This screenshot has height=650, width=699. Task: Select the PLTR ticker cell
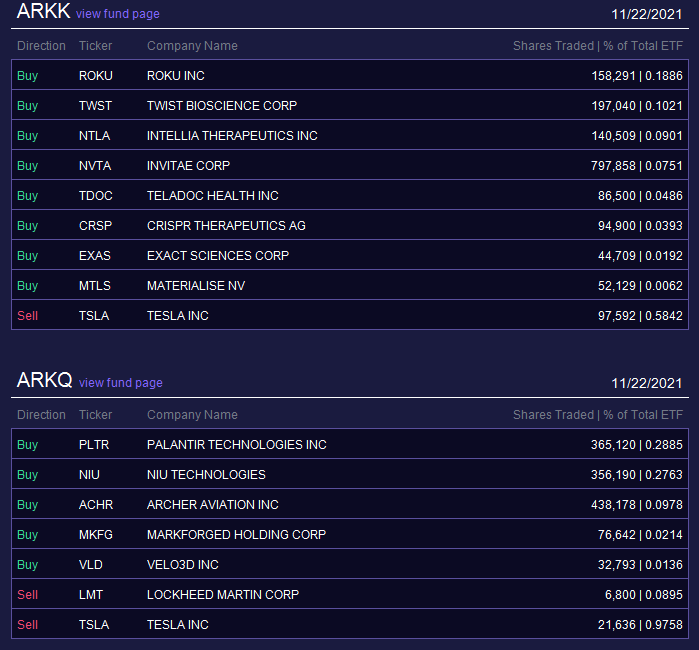[94, 444]
